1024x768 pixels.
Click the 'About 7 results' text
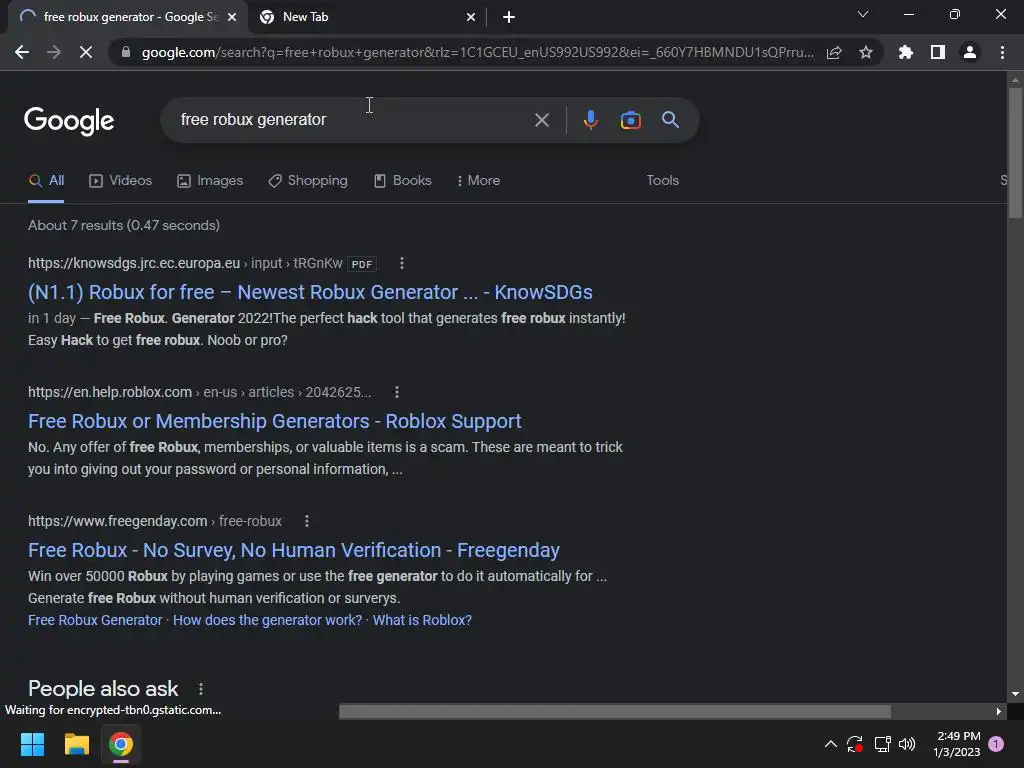(x=123, y=225)
